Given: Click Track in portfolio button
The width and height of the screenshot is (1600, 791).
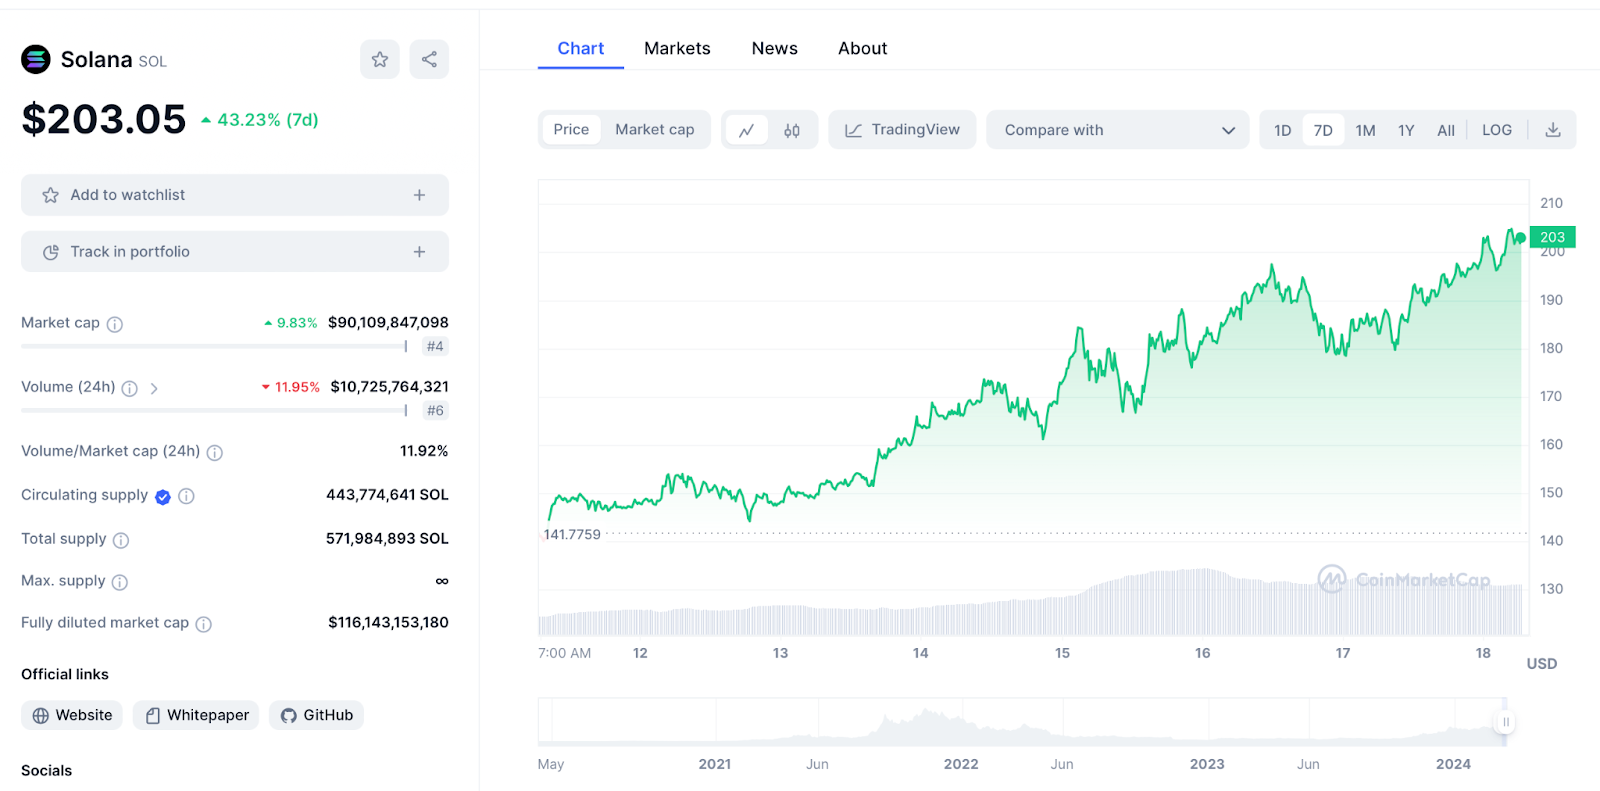Looking at the screenshot, I should (x=235, y=252).
